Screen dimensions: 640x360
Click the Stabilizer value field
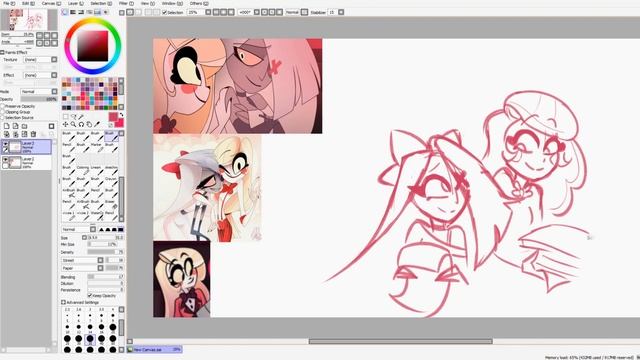tap(332, 12)
